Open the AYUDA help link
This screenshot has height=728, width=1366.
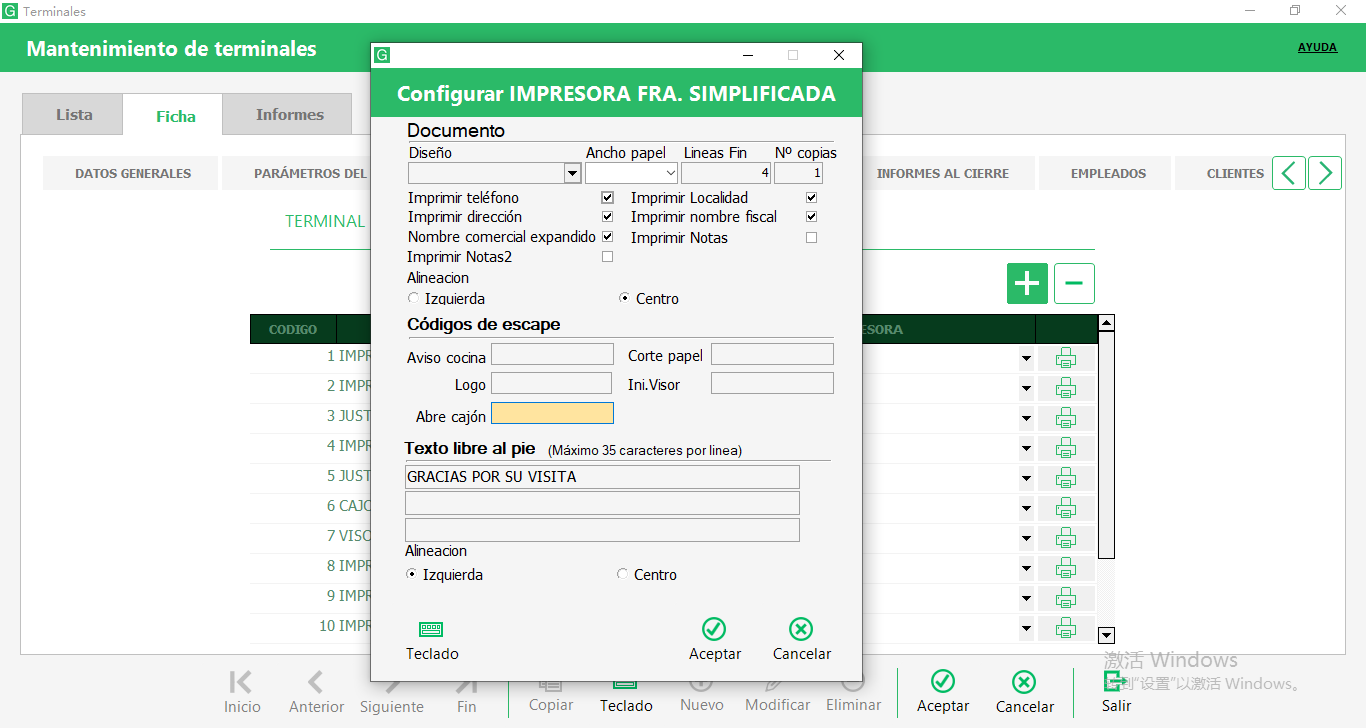(1317, 47)
